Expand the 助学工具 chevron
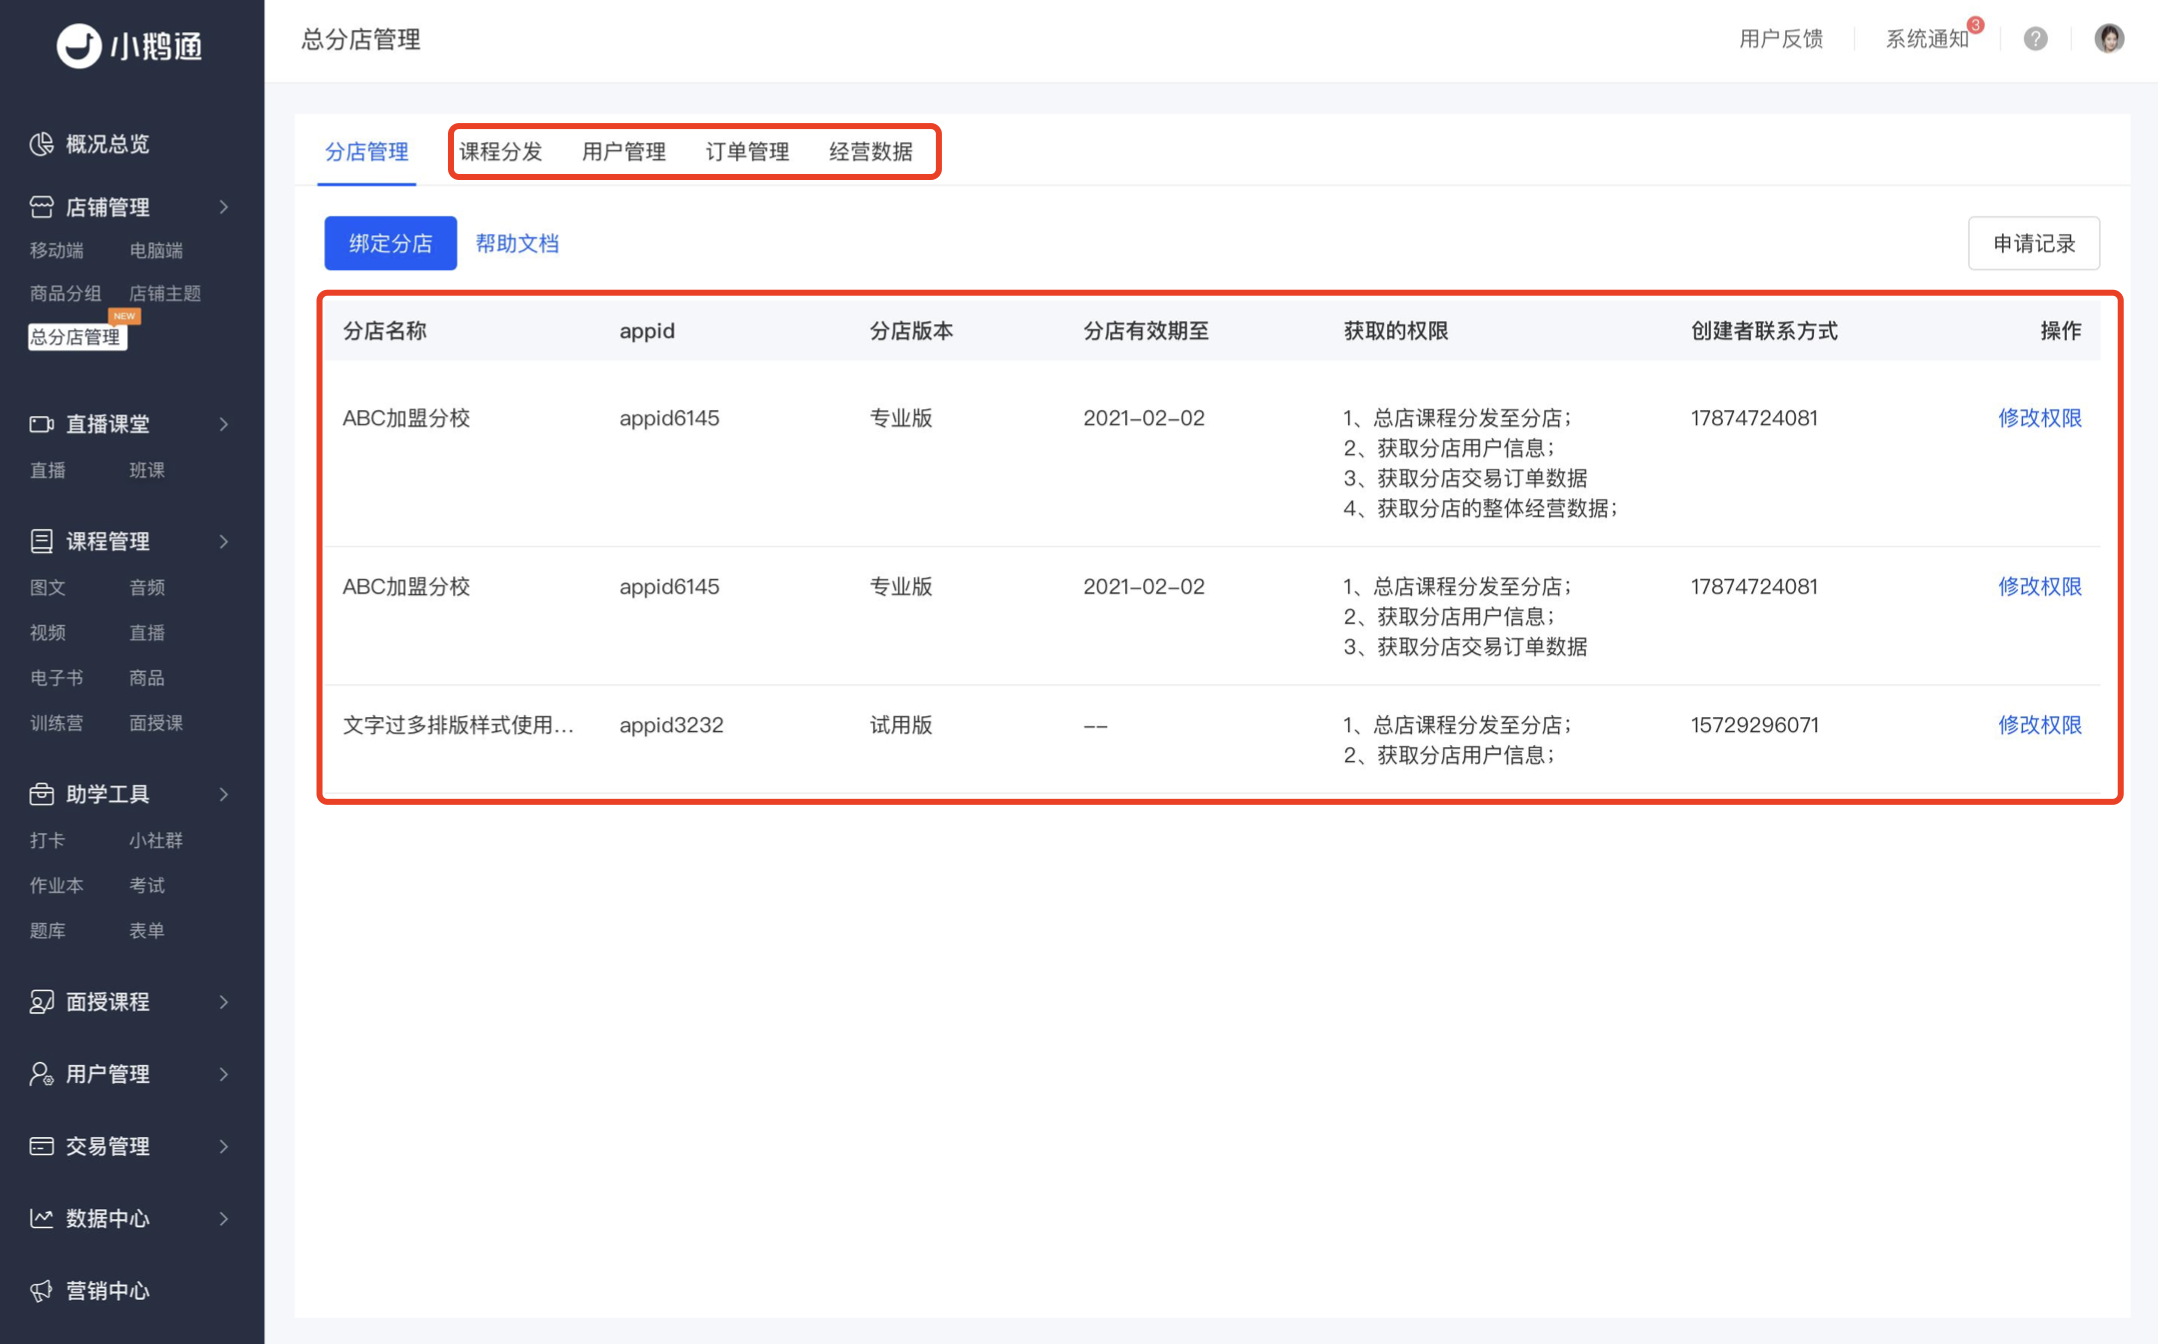This screenshot has height=1344, width=2158. (x=224, y=794)
